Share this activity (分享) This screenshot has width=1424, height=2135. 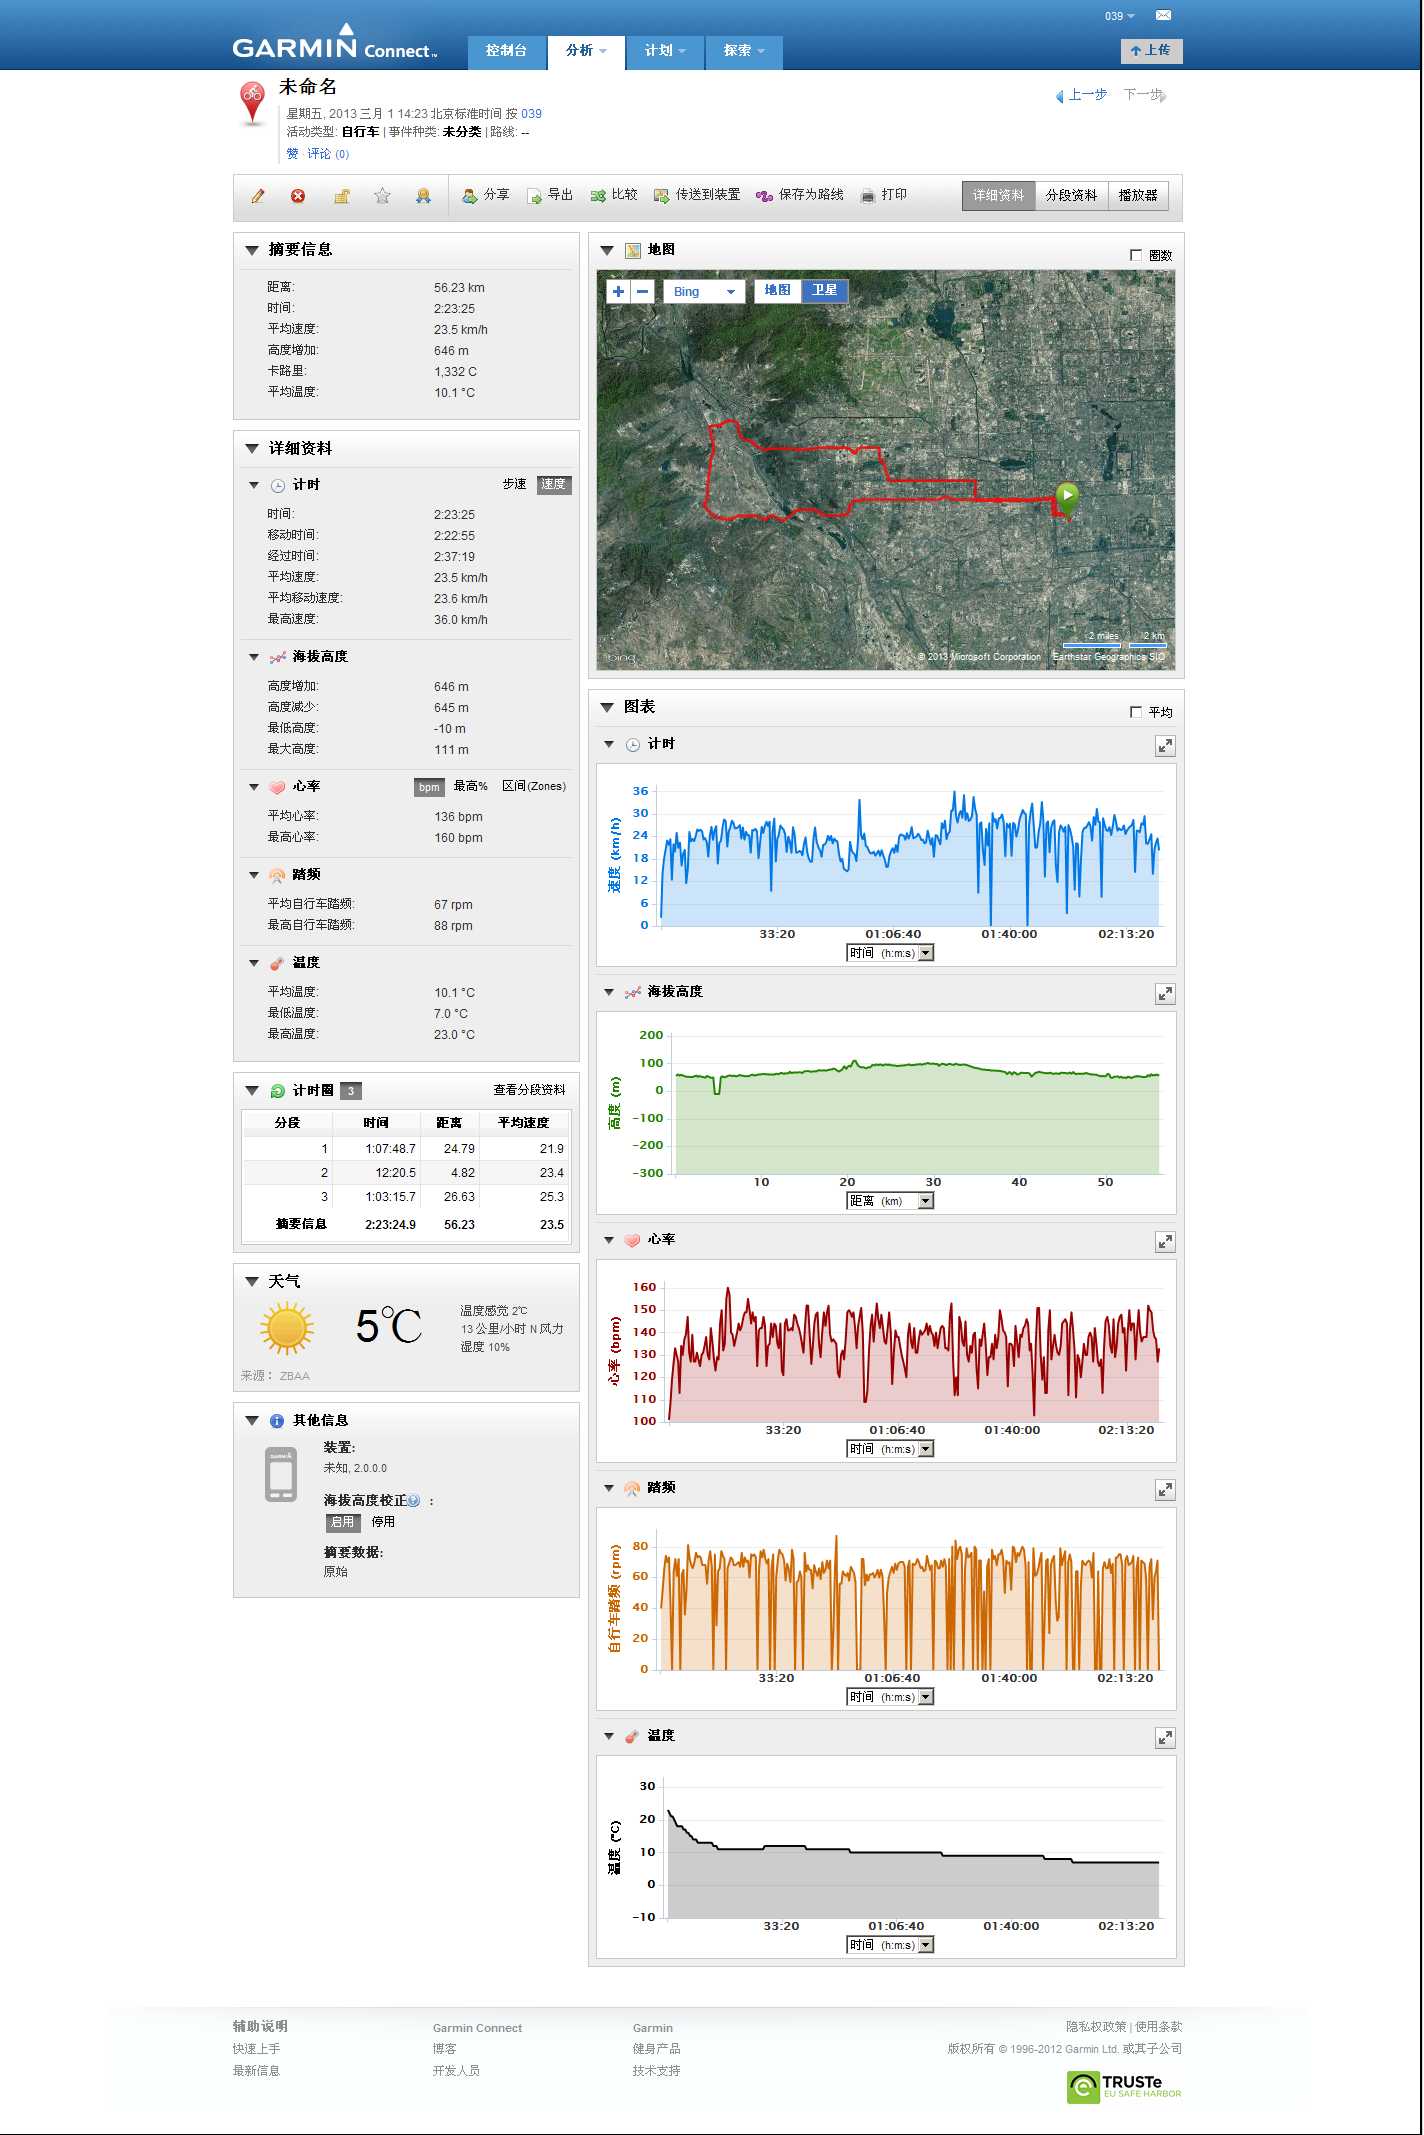(x=486, y=195)
